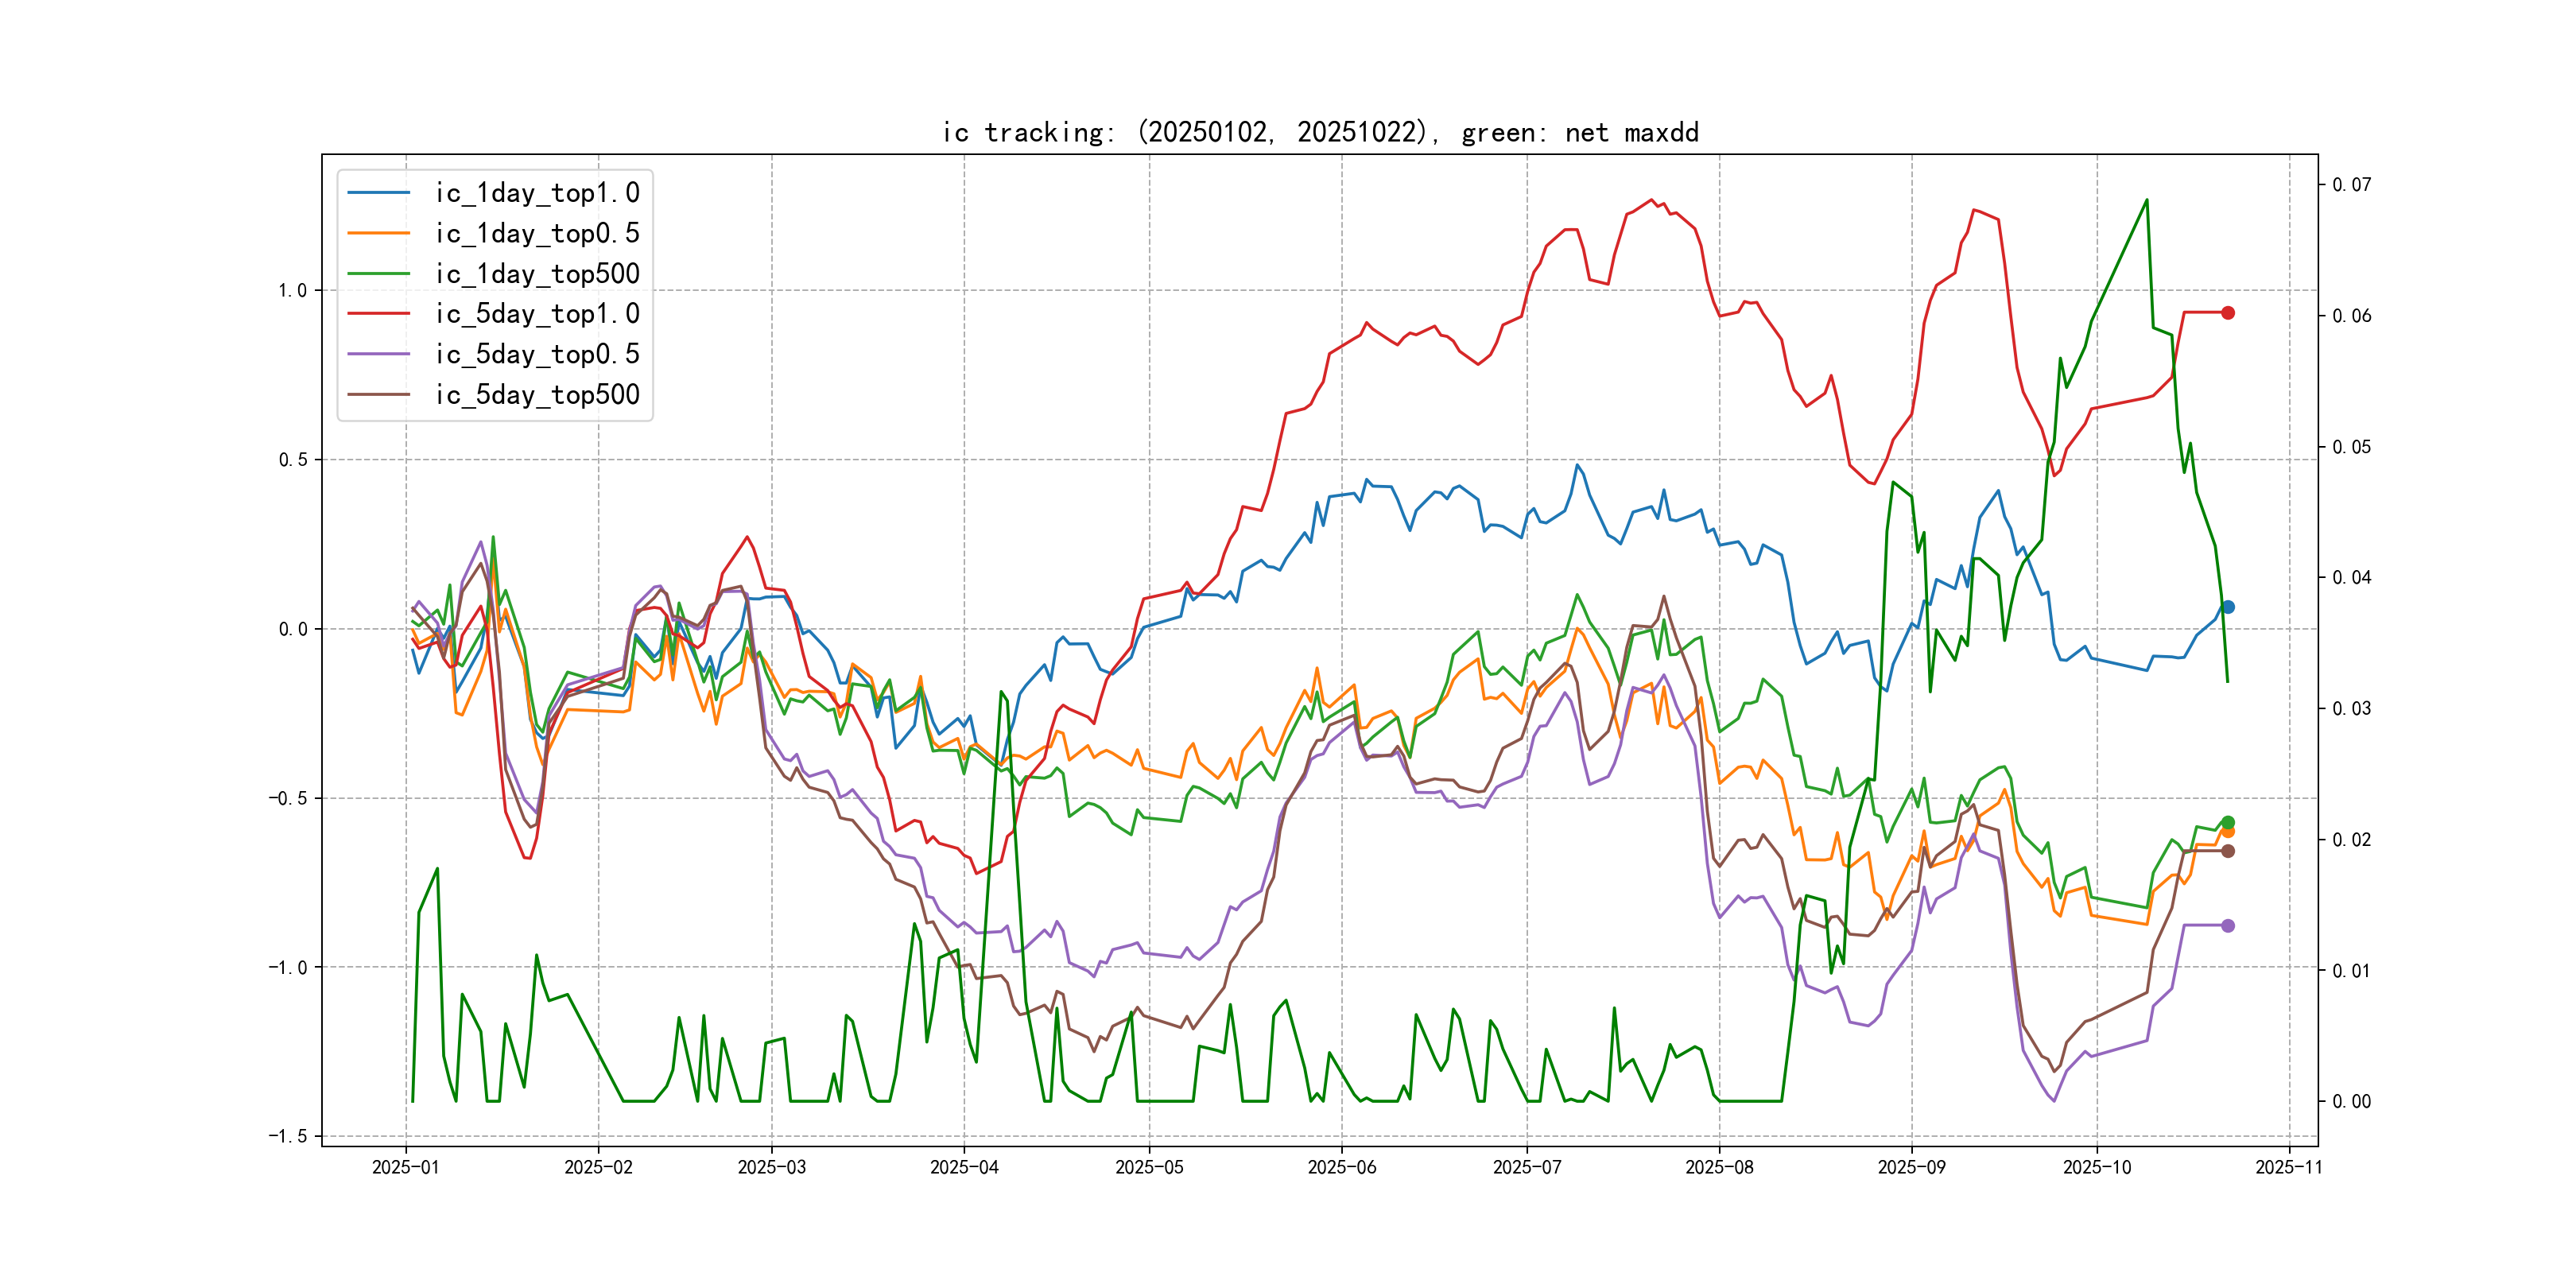Screen dimensions: 2576x1288
Task: Click the blue line swatch in legend
Action: coord(379,193)
